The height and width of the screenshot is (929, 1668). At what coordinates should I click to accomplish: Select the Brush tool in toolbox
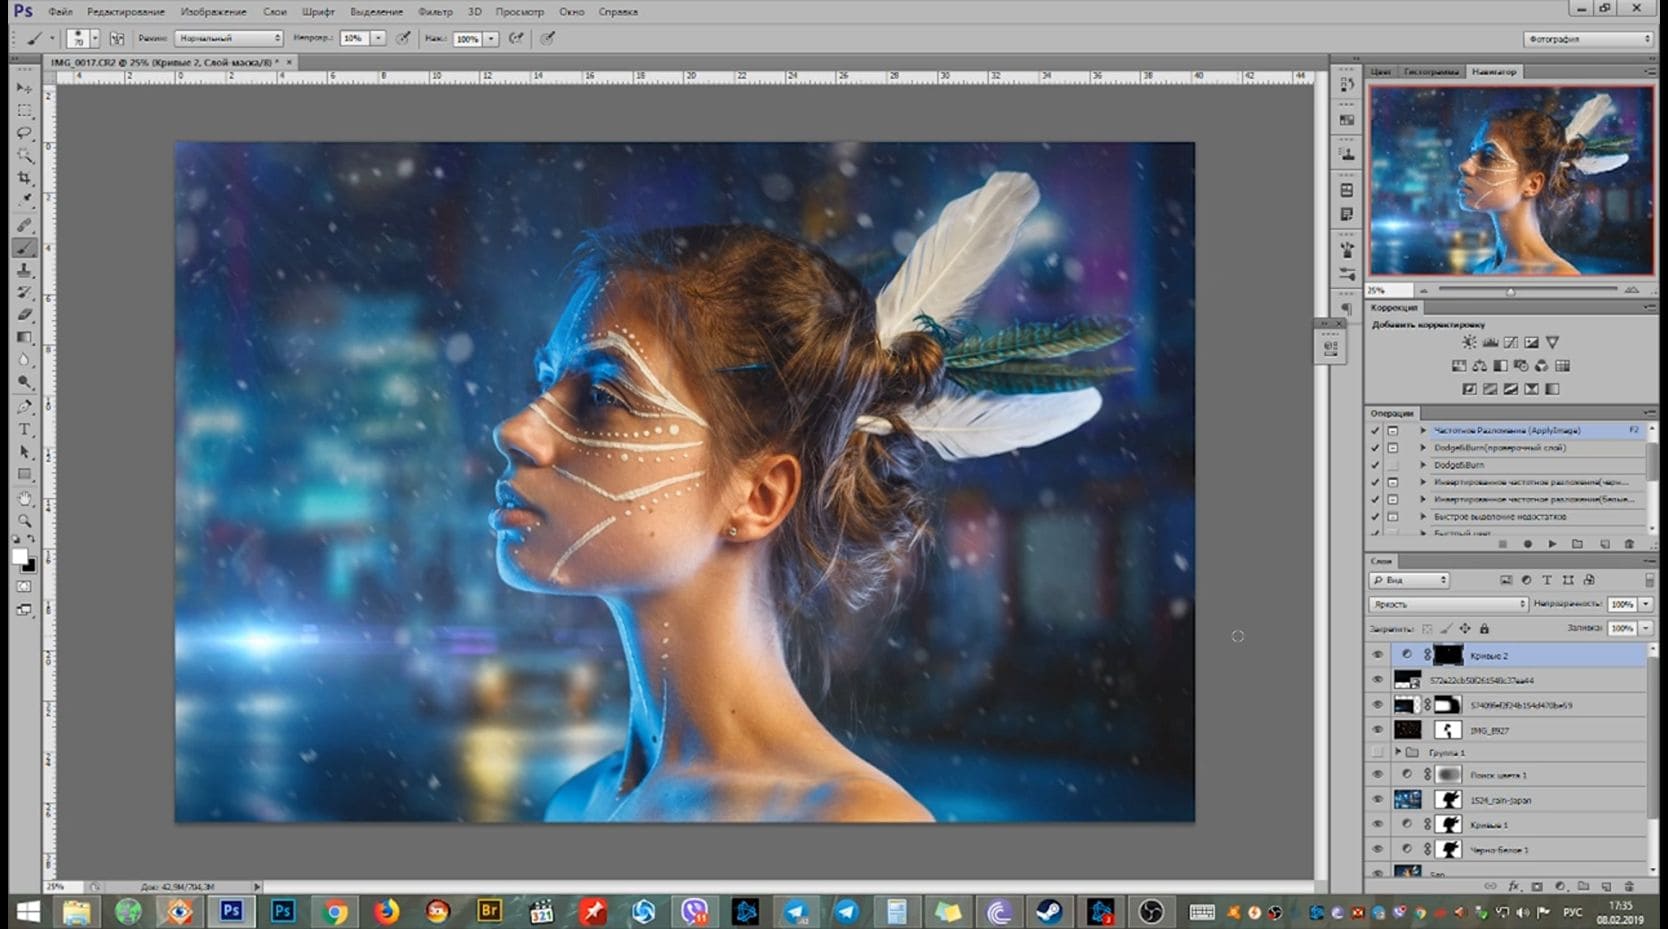(25, 247)
